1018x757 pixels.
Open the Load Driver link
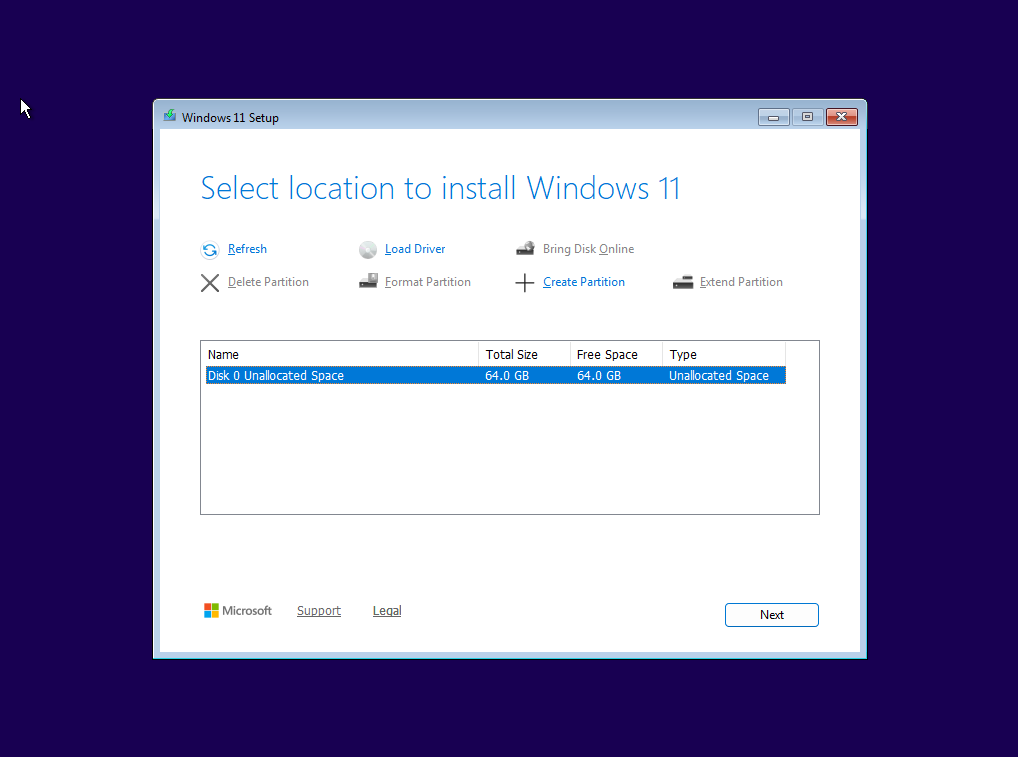[x=415, y=249]
